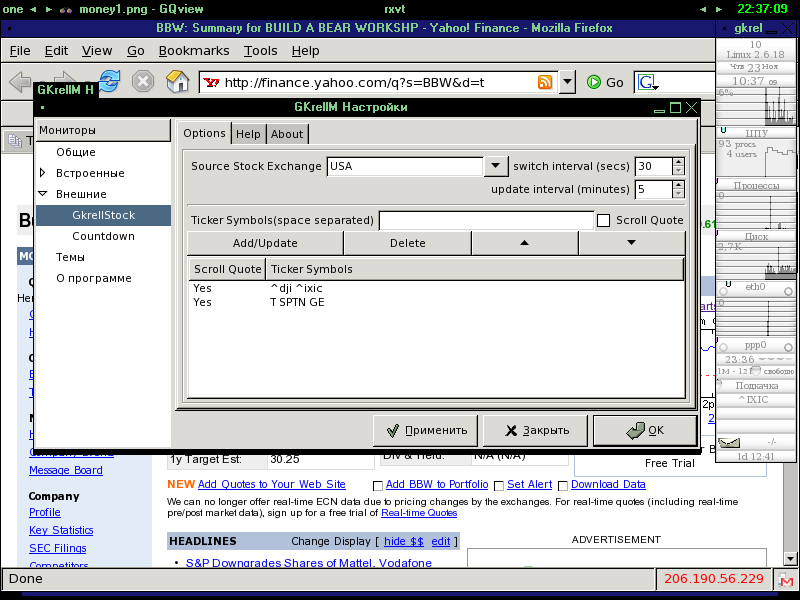Click the Real-time Quotes link
Screen dimensions: 800x600
419,513
